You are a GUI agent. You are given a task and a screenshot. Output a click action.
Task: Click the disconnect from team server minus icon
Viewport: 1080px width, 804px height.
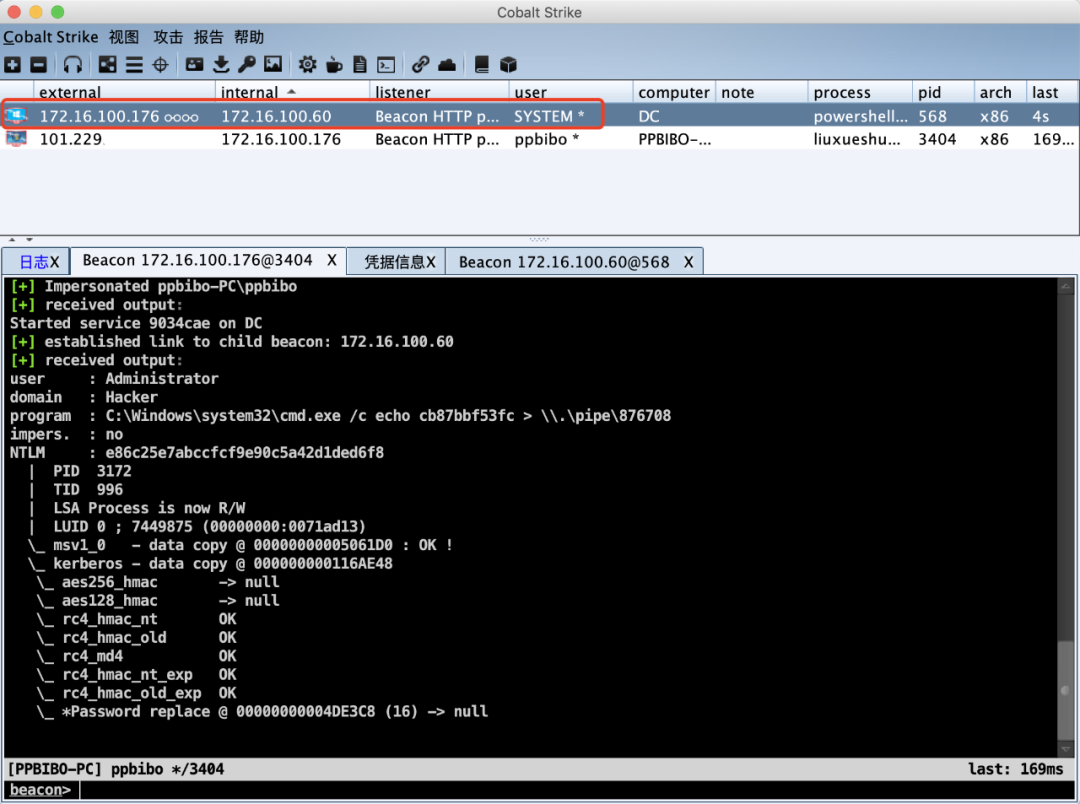[x=39, y=65]
